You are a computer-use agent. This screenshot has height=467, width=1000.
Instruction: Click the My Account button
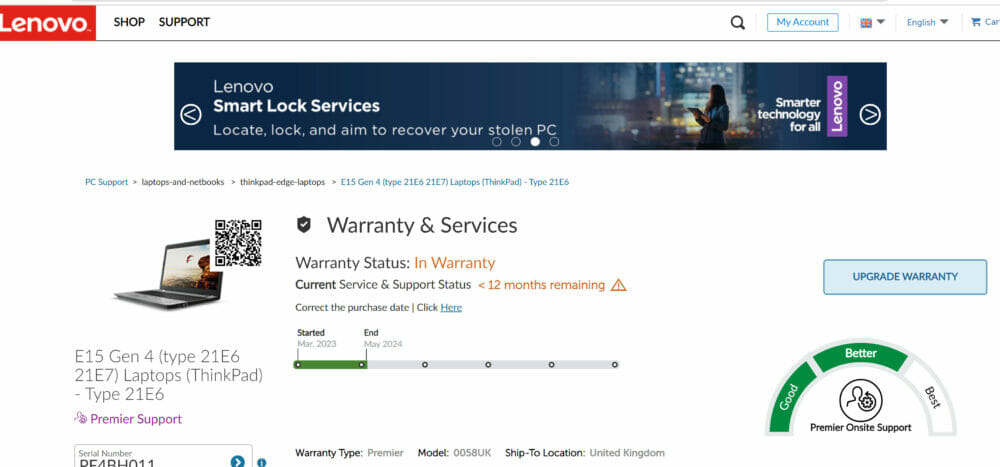click(x=802, y=22)
